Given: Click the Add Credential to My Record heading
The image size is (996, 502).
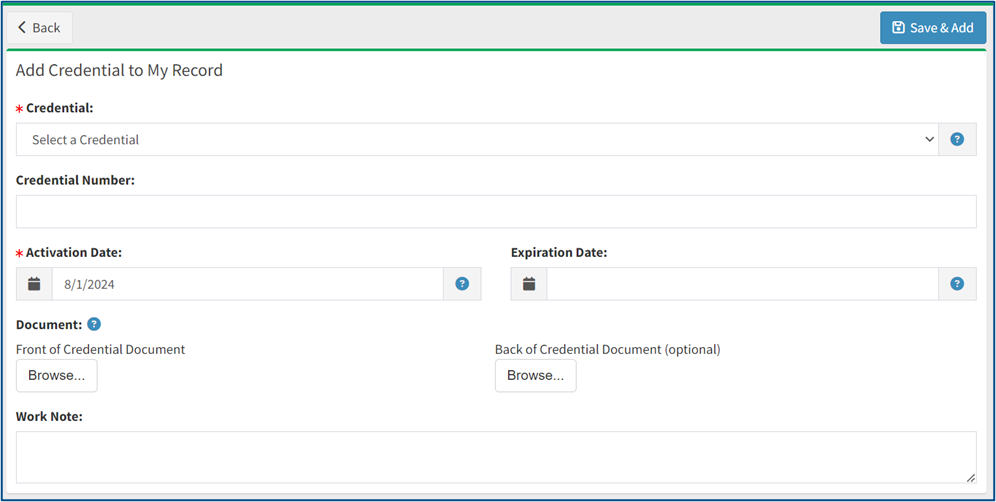Looking at the screenshot, I should click(119, 71).
